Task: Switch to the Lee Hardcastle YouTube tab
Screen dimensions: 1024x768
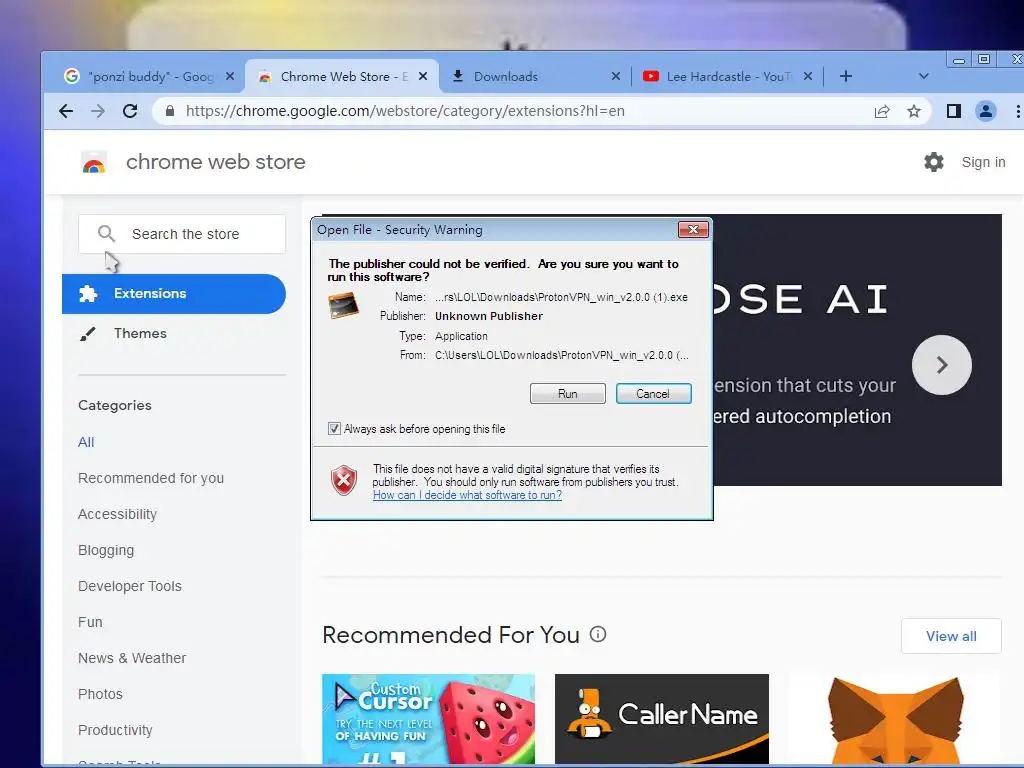Action: (x=726, y=76)
